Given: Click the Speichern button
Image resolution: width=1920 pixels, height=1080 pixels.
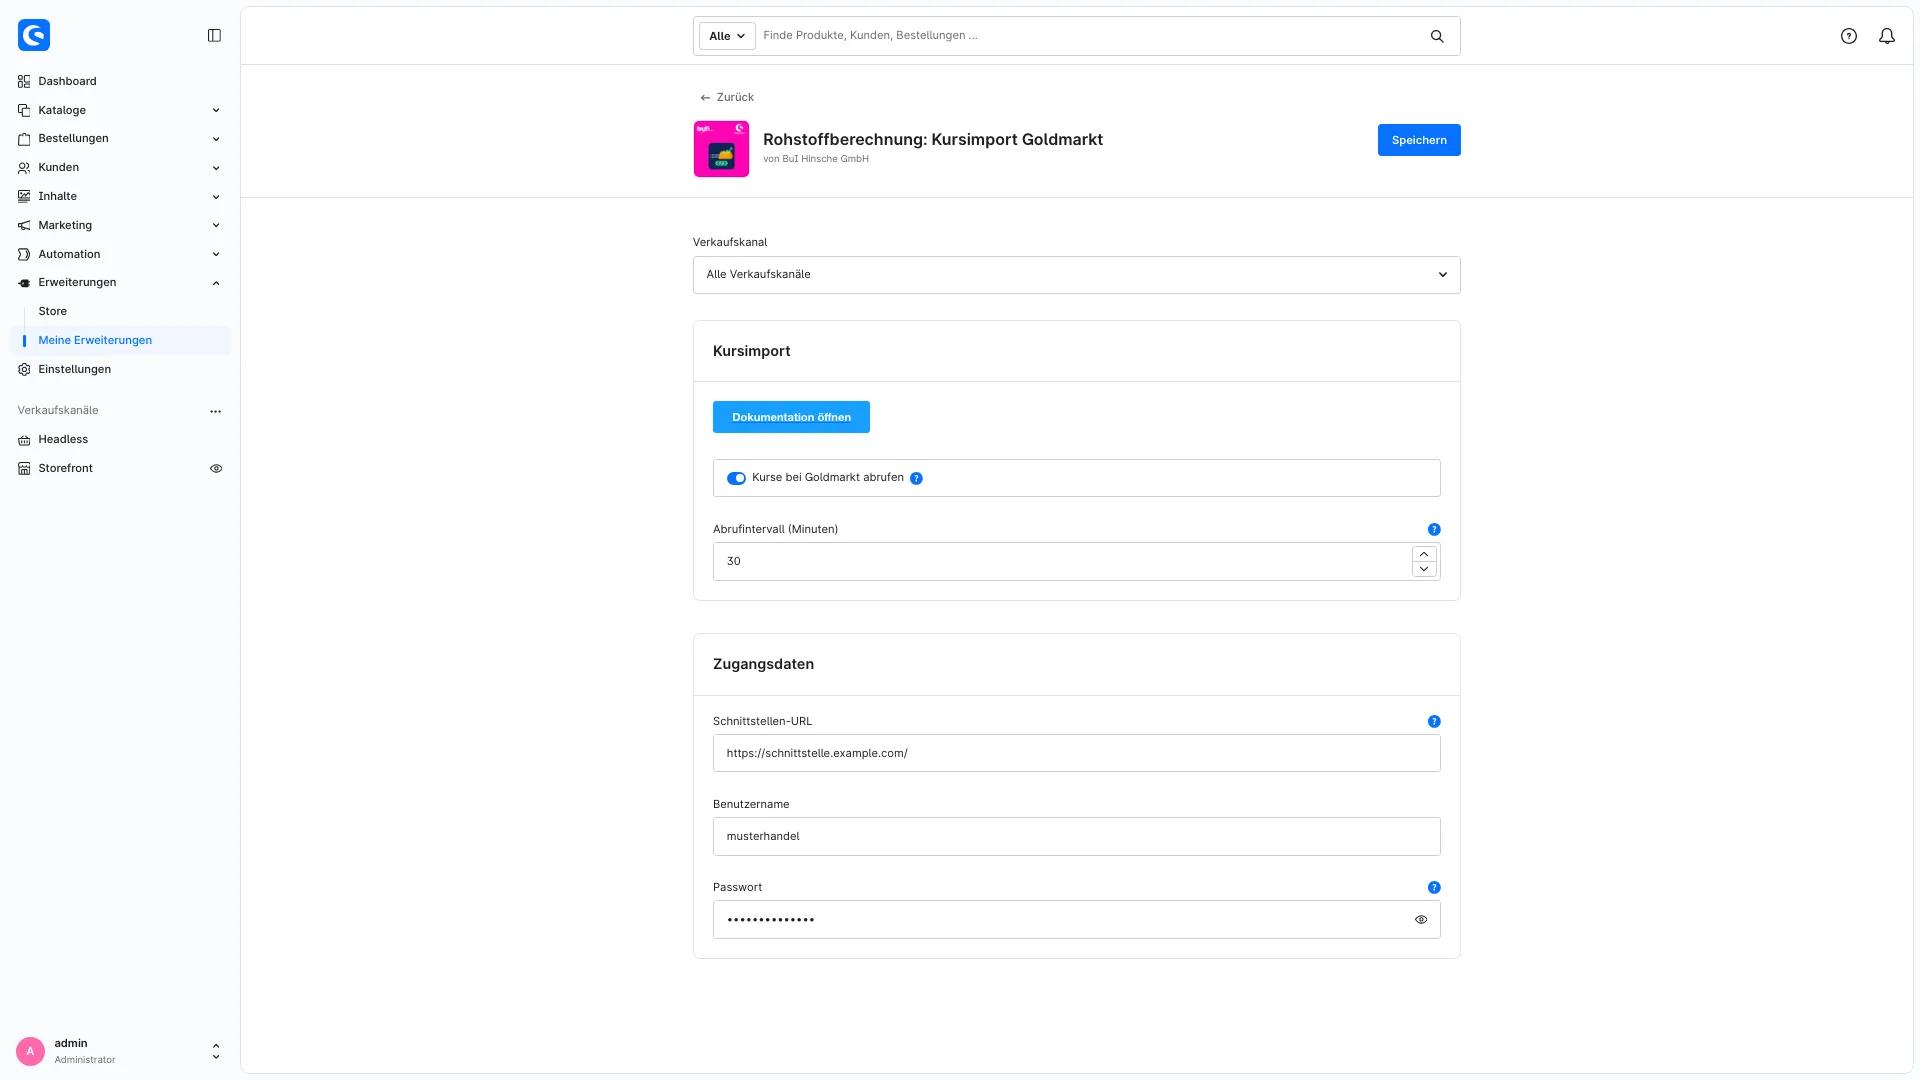Looking at the screenshot, I should 1419,140.
